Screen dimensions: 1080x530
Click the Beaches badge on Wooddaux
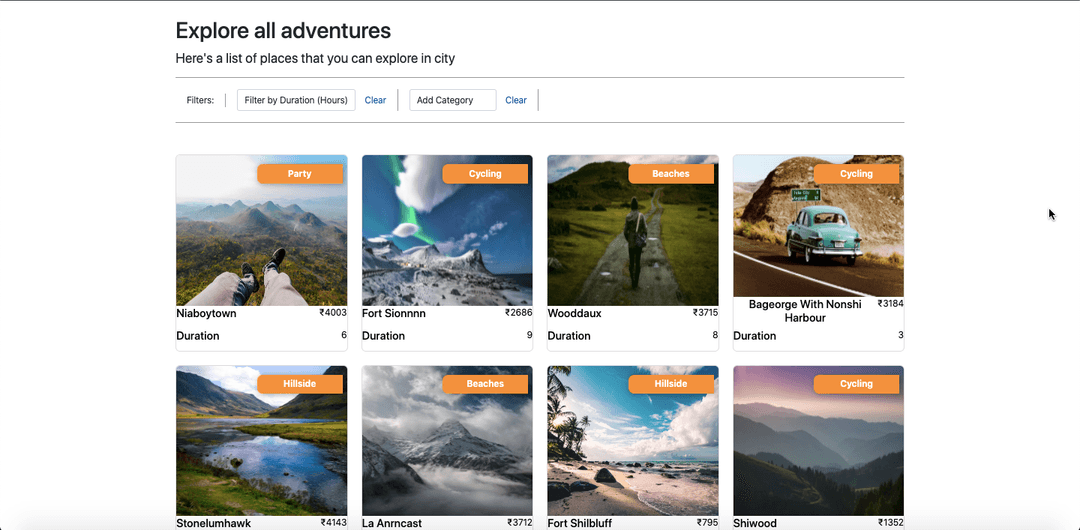tap(671, 174)
